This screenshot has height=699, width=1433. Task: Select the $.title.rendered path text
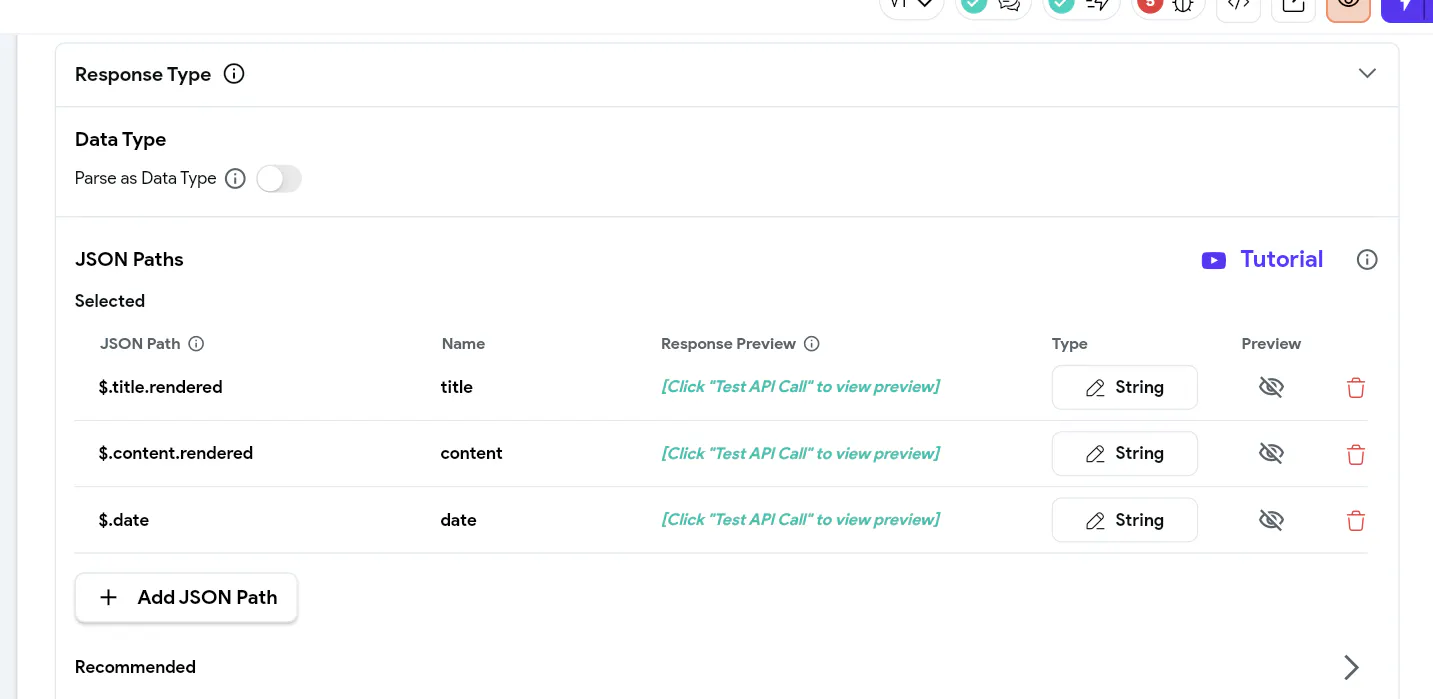(x=160, y=387)
